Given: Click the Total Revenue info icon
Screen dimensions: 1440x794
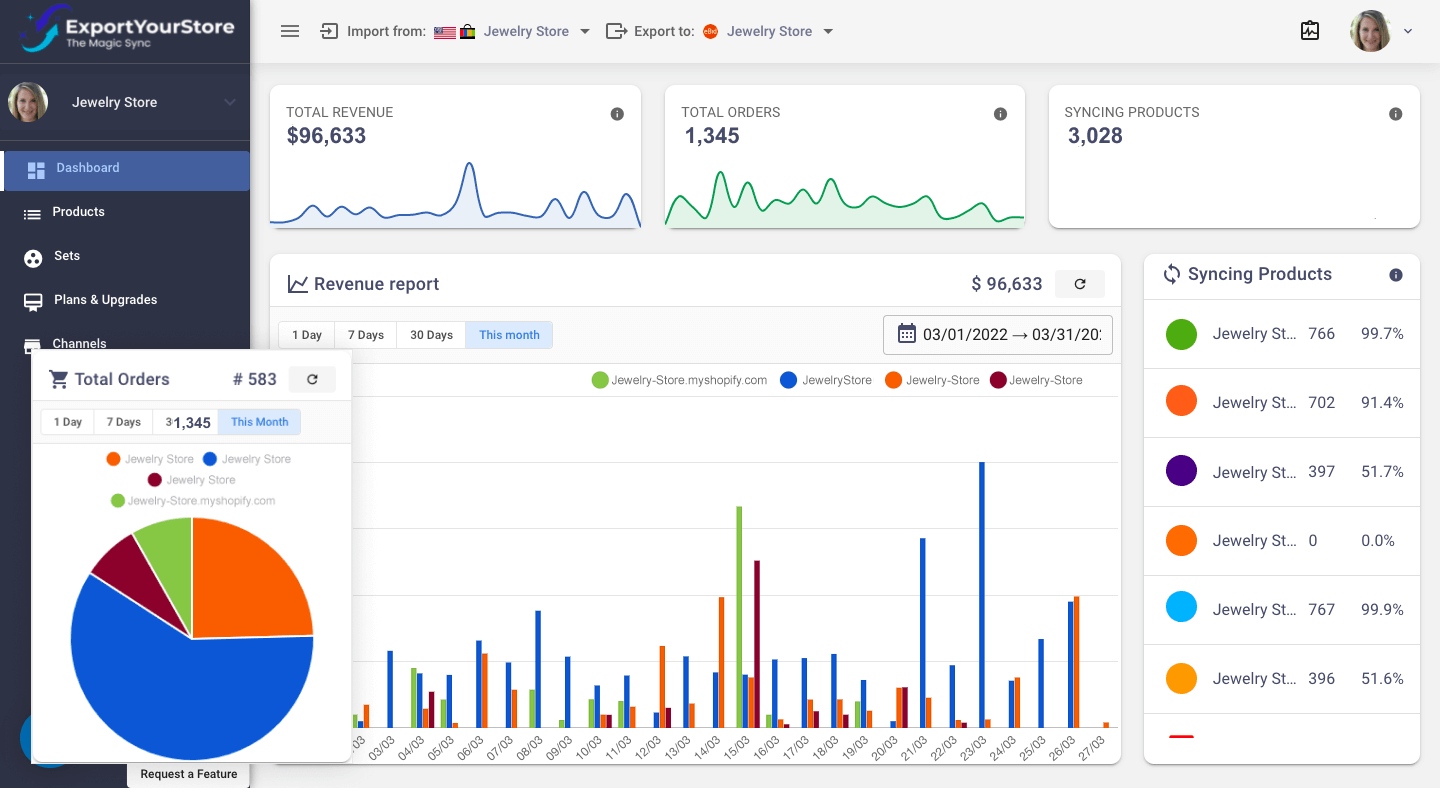Looking at the screenshot, I should tap(617, 113).
